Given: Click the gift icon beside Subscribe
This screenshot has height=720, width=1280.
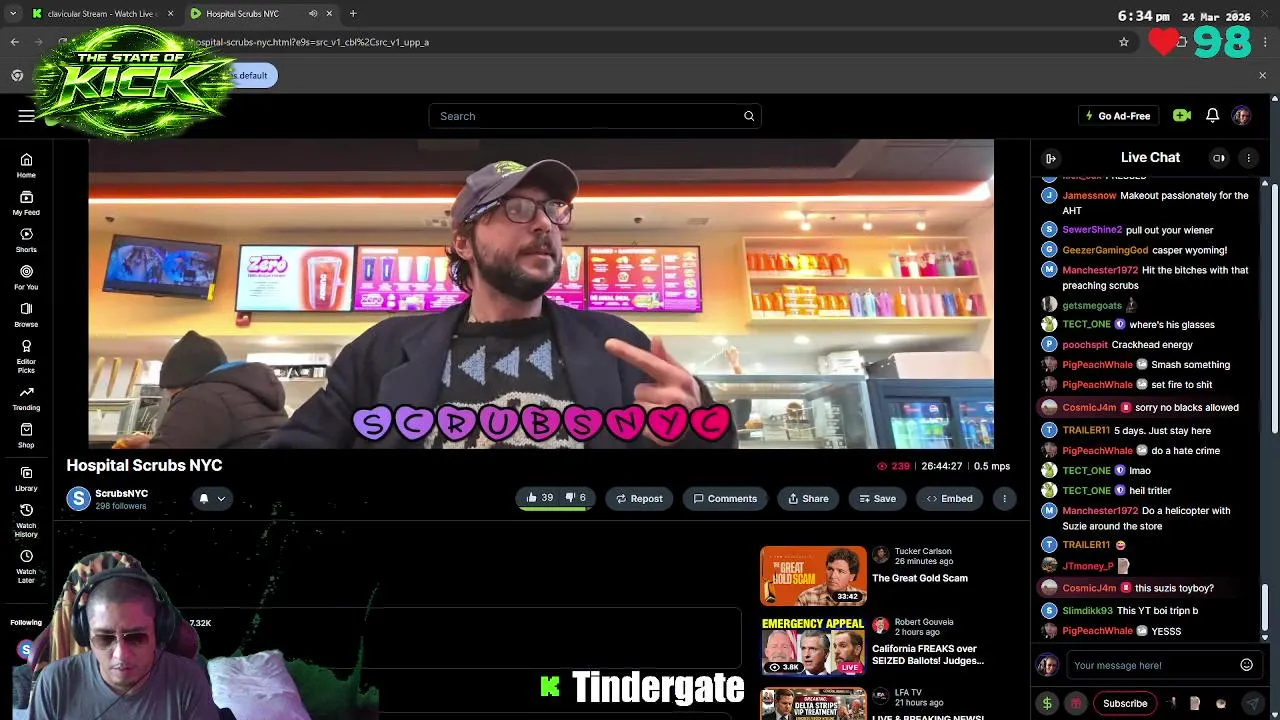Looking at the screenshot, I should click(x=1076, y=703).
